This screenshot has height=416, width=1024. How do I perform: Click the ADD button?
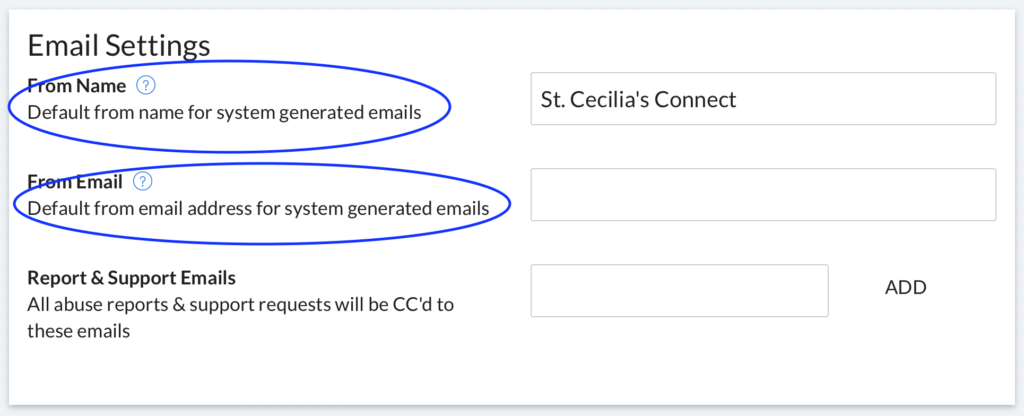(x=906, y=287)
